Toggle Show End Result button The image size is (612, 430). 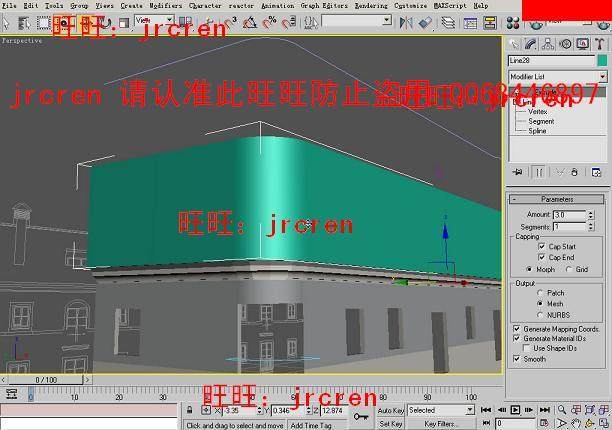539,172
